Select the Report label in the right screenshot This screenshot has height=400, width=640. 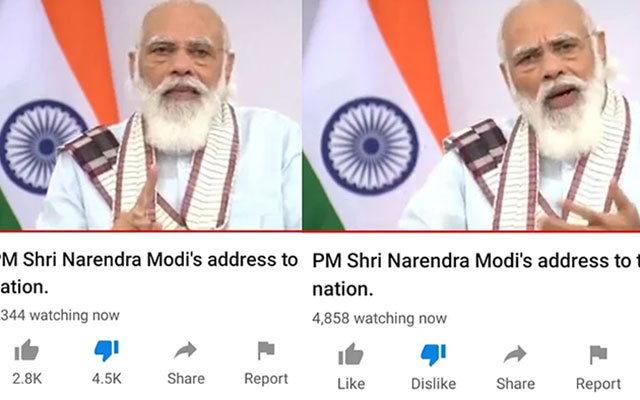point(598,384)
